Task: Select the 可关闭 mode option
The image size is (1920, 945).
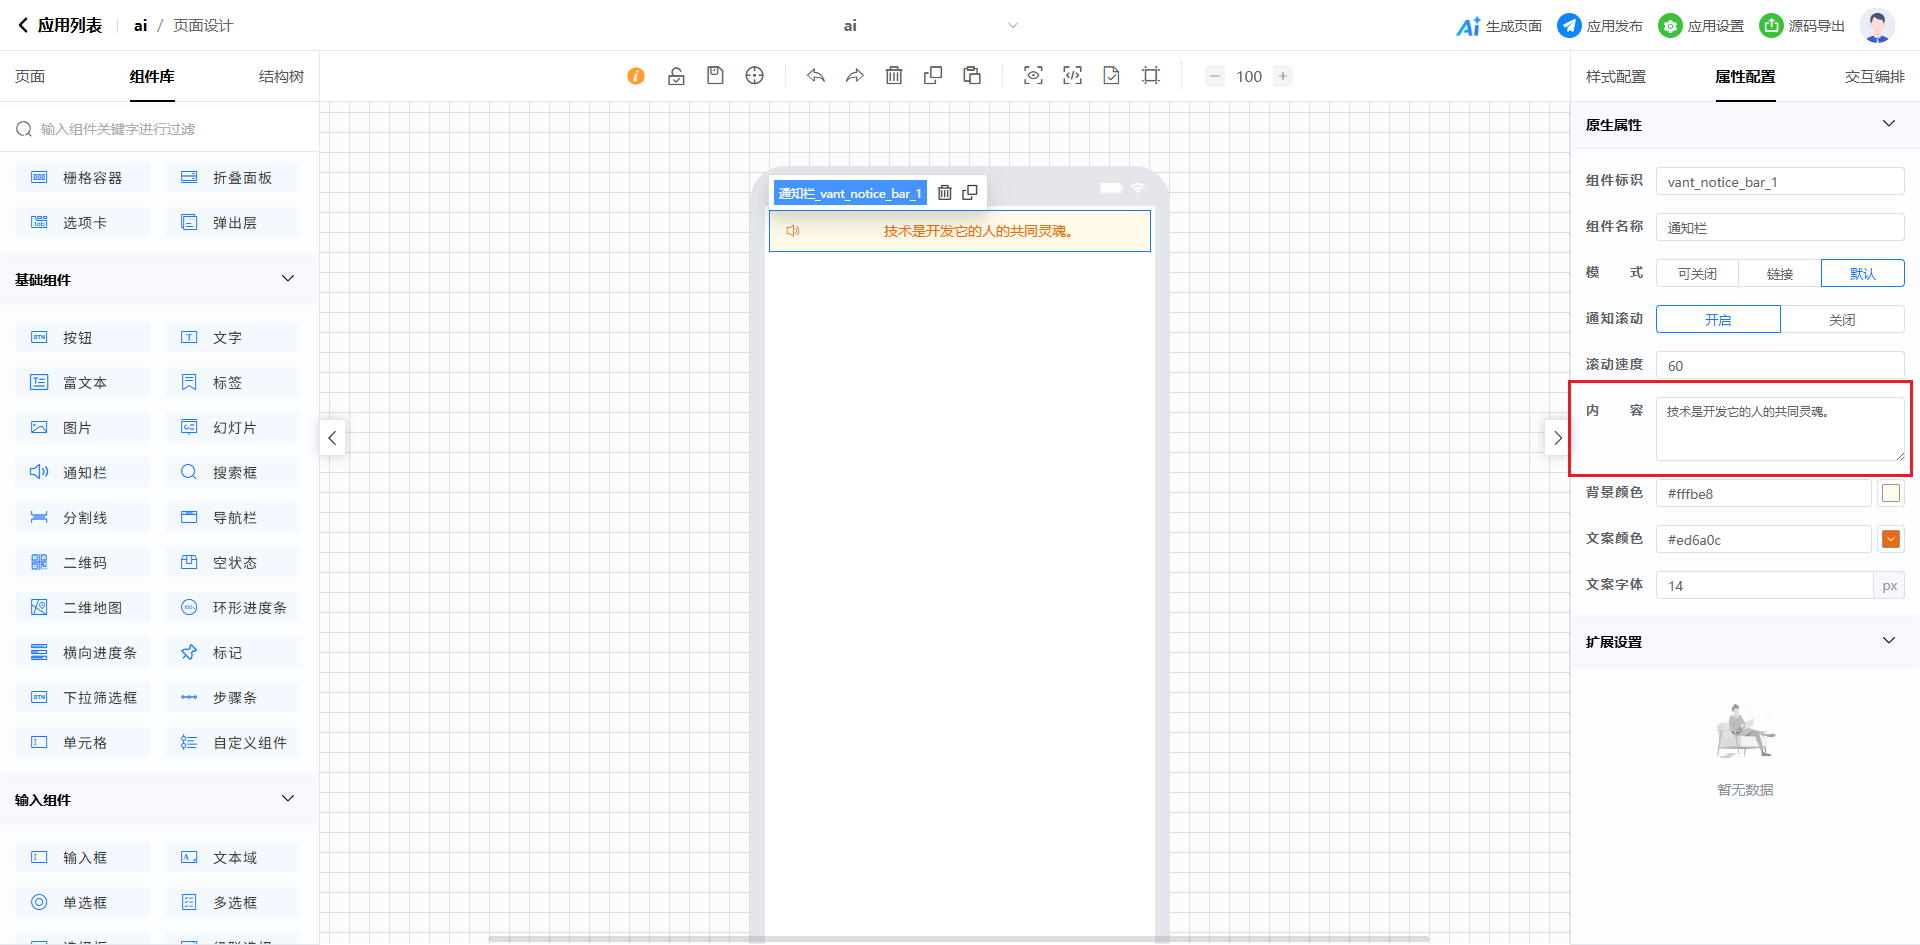Action: tap(1697, 273)
